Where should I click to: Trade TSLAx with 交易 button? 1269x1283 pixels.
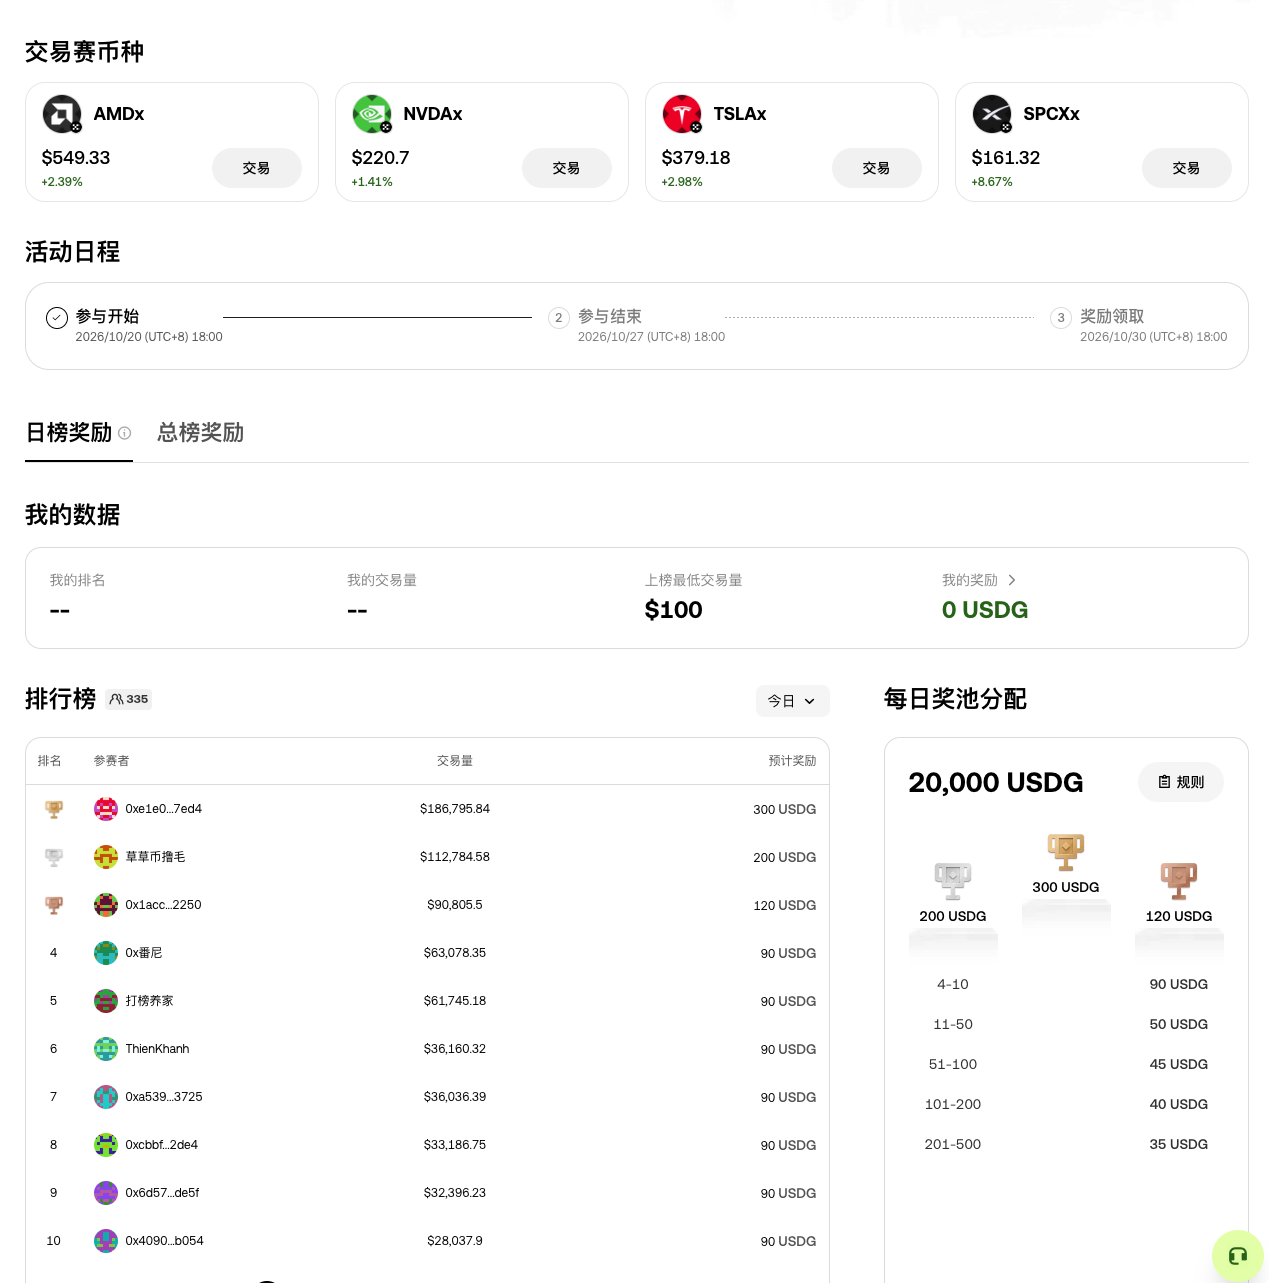coord(877,168)
